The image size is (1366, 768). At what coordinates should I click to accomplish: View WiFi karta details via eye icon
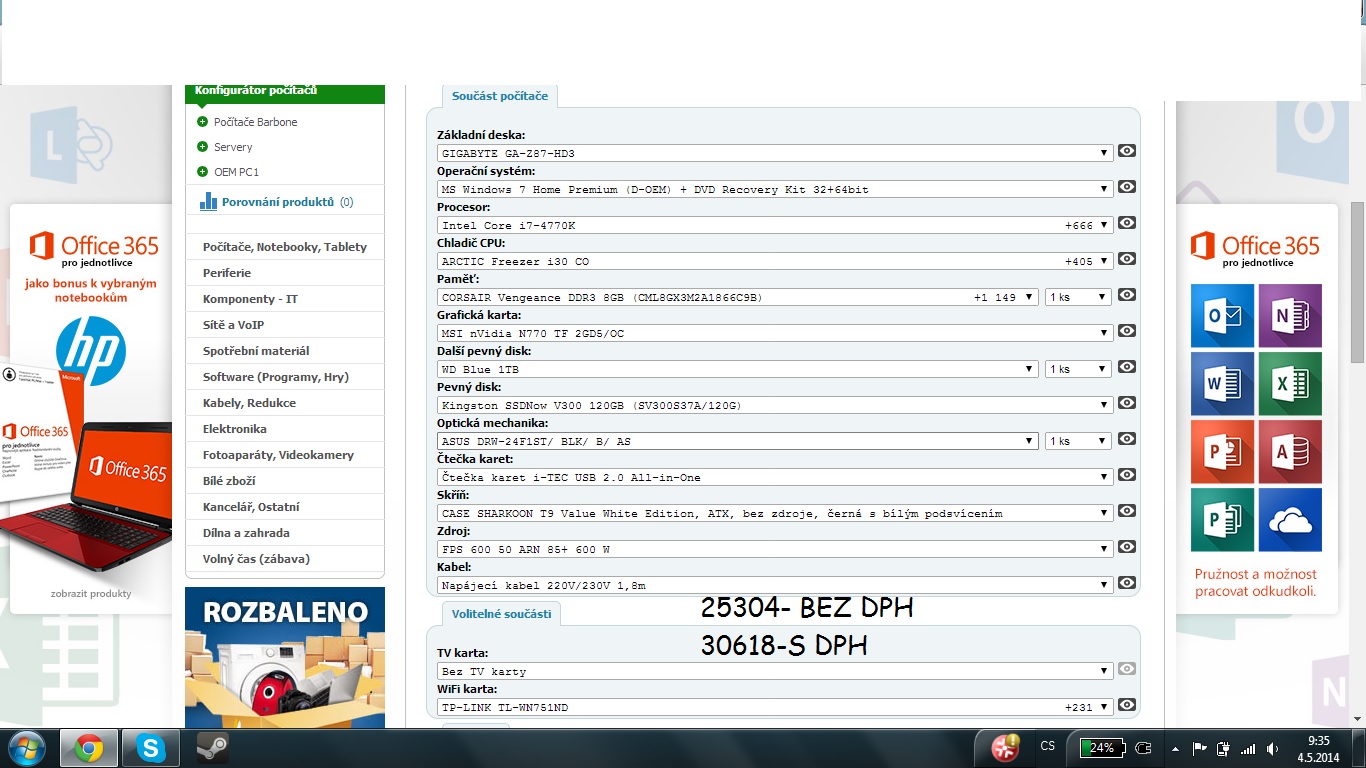pos(1127,705)
